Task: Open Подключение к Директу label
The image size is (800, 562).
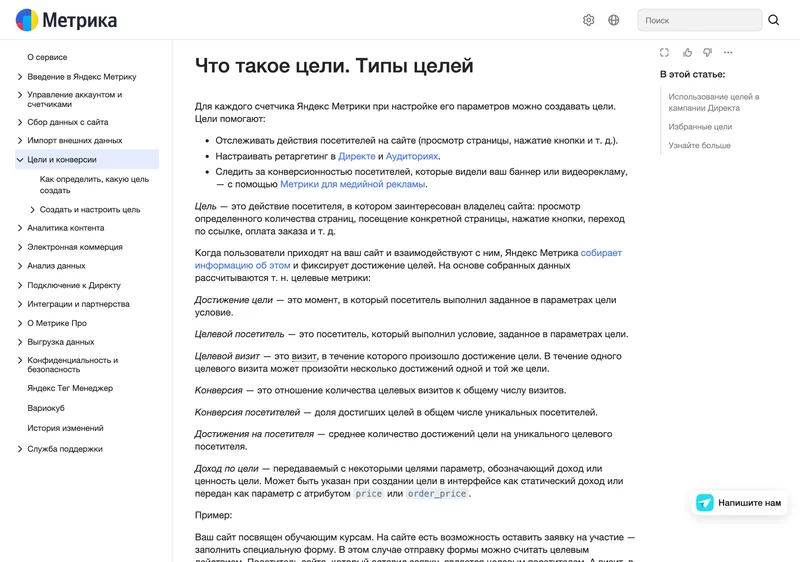Action: 74,285
